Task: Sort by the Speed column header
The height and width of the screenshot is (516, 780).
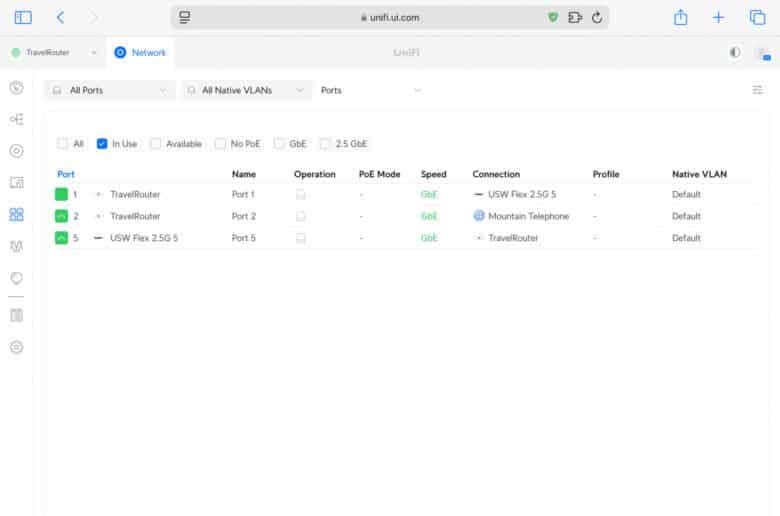Action: [433, 174]
